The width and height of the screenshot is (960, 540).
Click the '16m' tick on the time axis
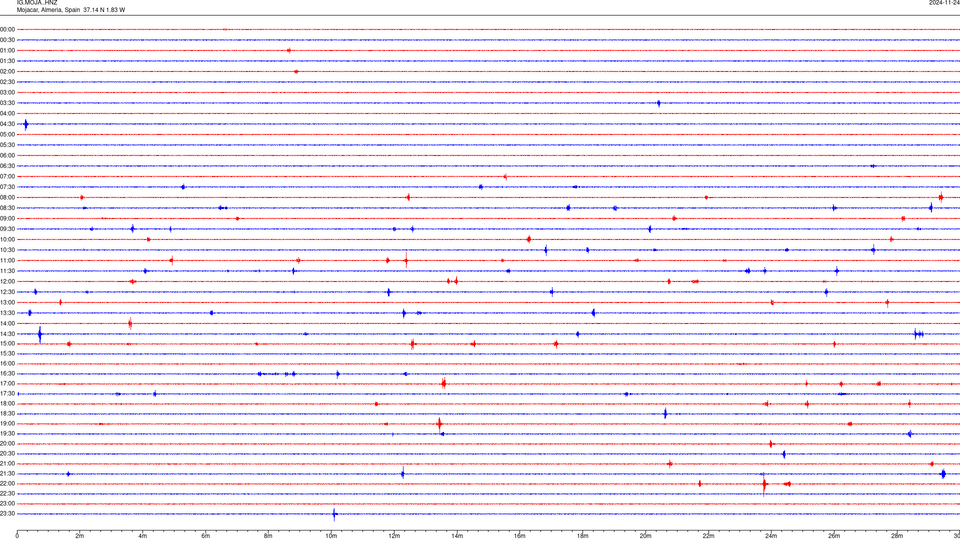(520, 536)
